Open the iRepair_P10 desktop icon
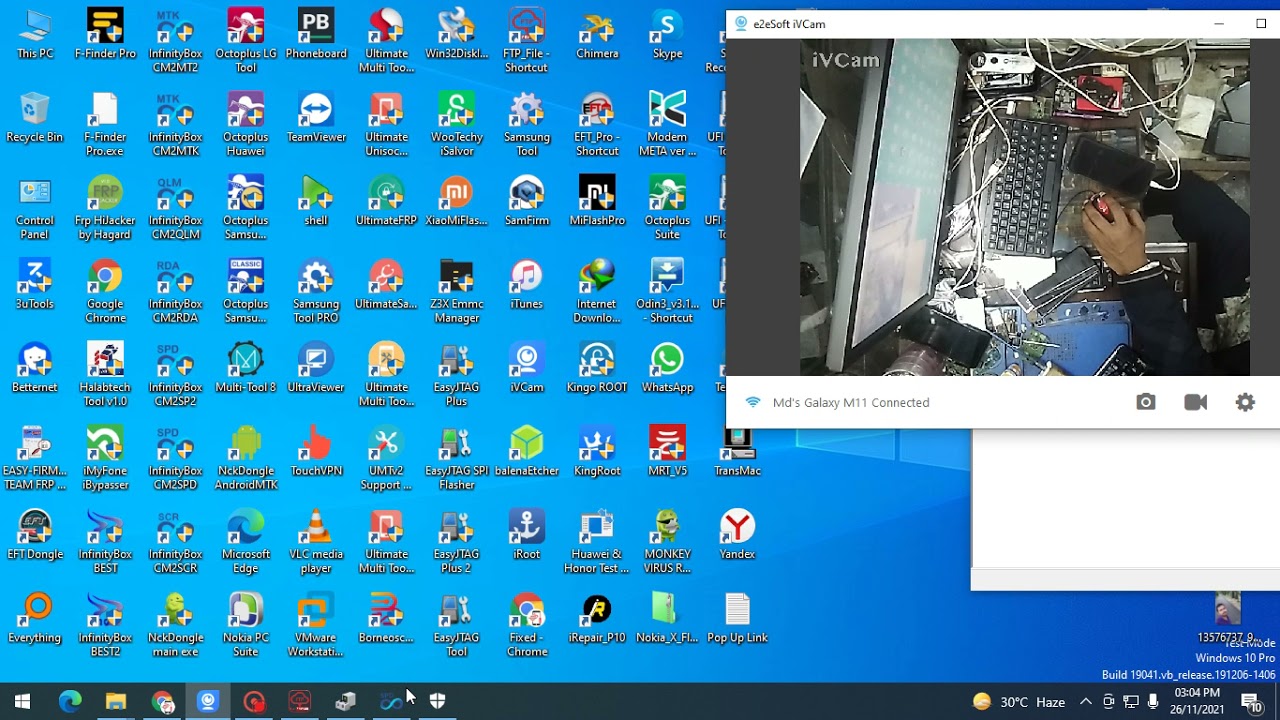The image size is (1280, 720). [x=597, y=618]
